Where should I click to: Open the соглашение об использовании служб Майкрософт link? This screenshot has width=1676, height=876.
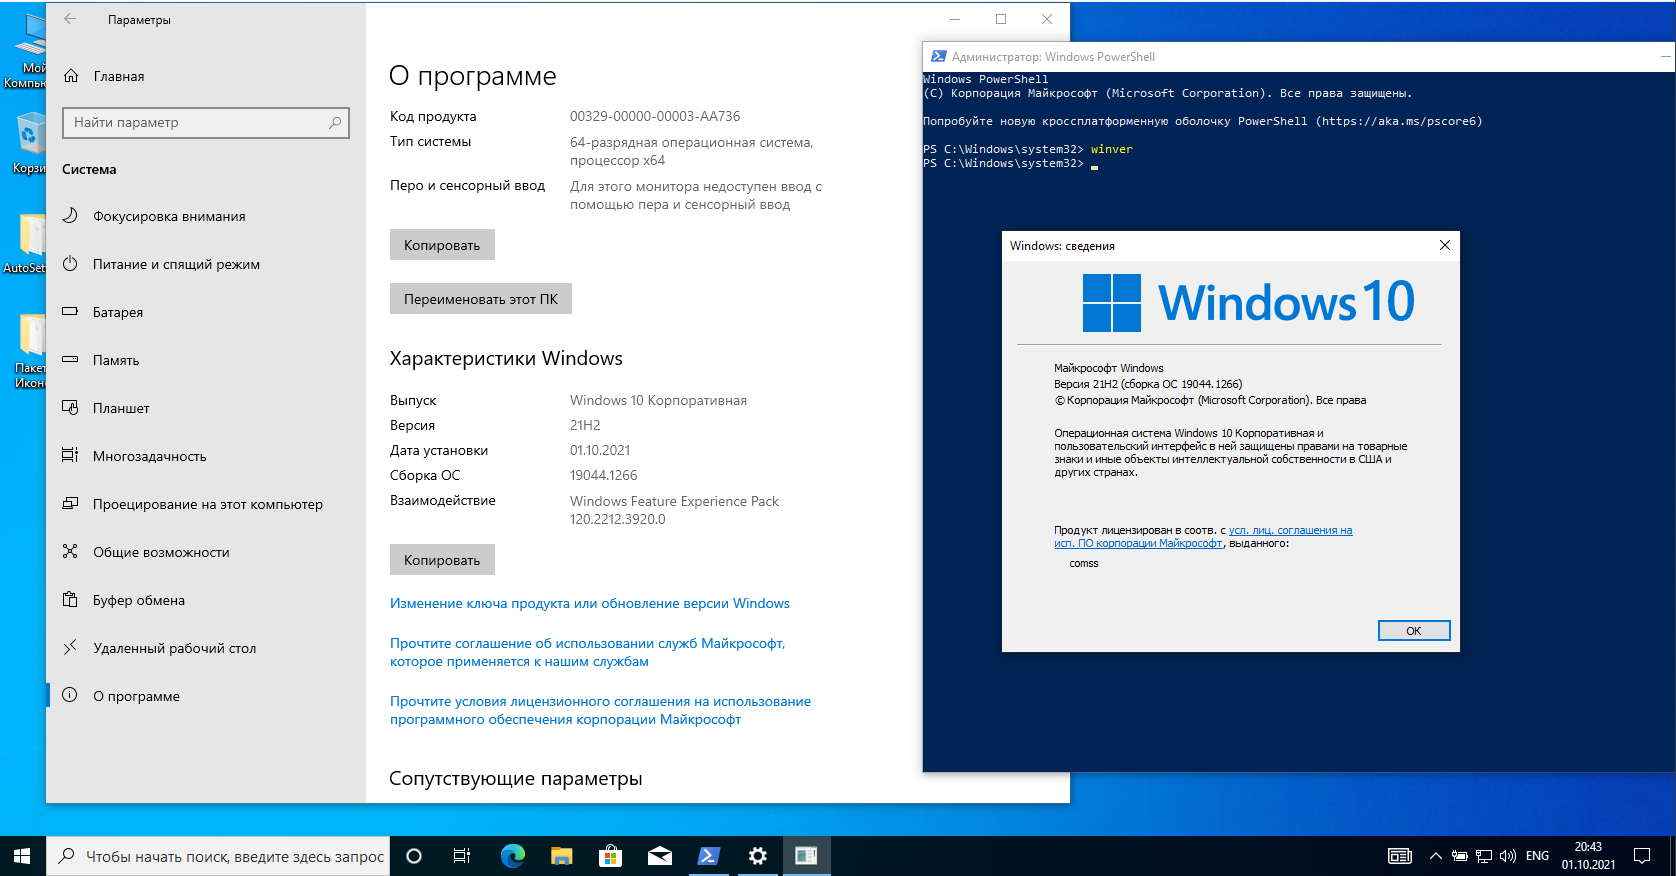[x=587, y=652]
